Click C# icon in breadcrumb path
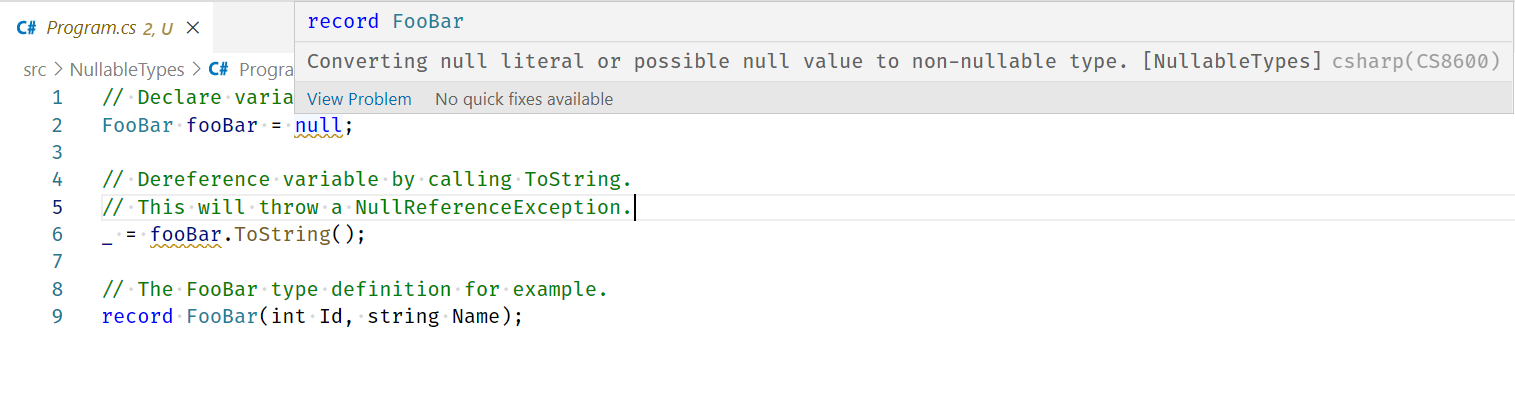Image resolution: width=1515 pixels, height=397 pixels. tap(219, 70)
